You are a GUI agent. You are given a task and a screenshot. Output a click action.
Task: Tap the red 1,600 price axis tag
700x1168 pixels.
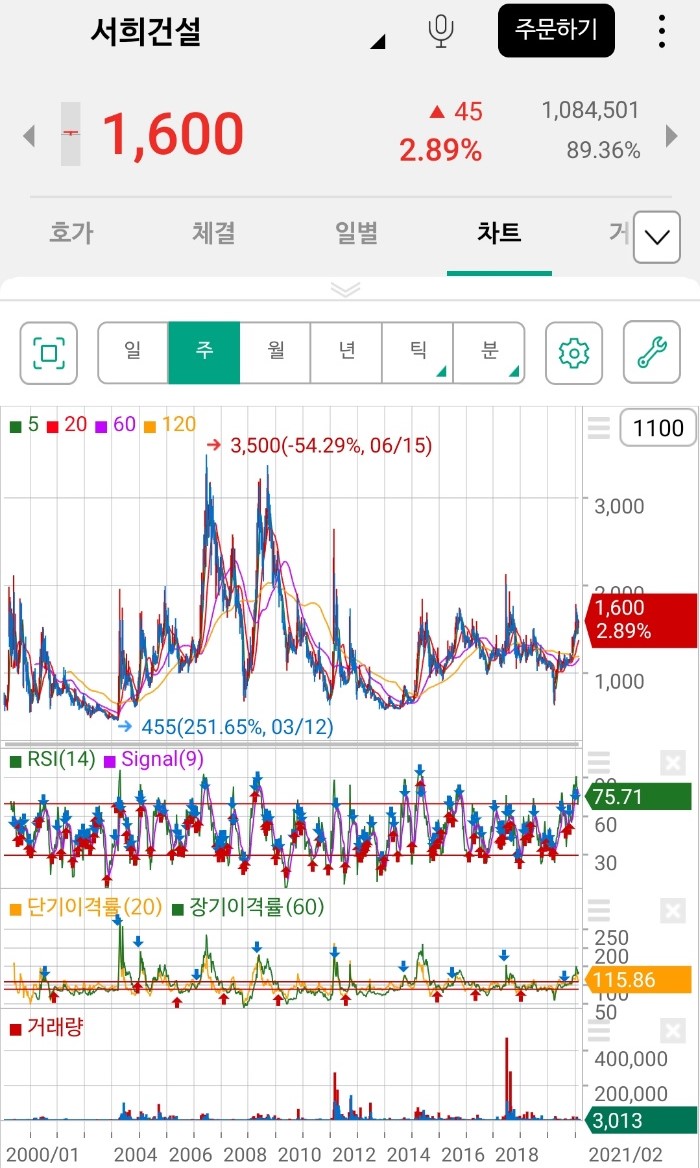tap(642, 618)
